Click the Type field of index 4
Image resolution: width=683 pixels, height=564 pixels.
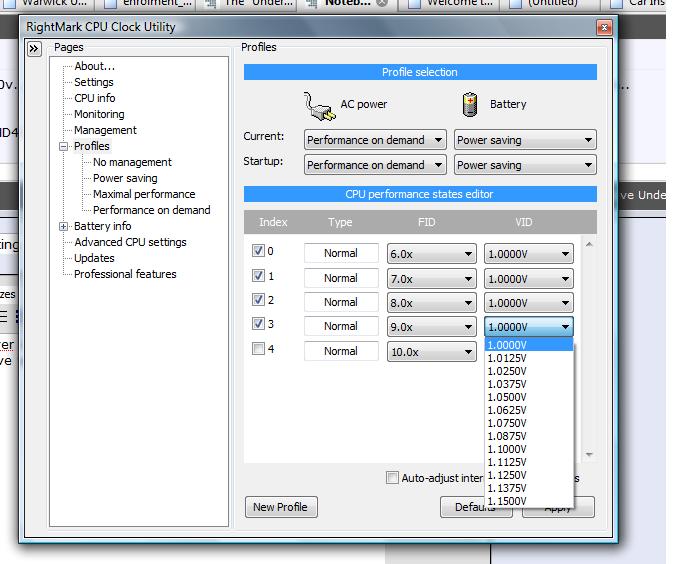tap(341, 351)
